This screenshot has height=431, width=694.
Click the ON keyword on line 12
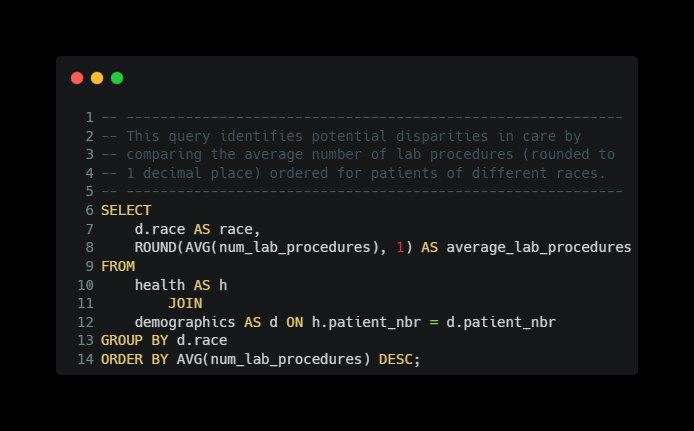[295, 322]
